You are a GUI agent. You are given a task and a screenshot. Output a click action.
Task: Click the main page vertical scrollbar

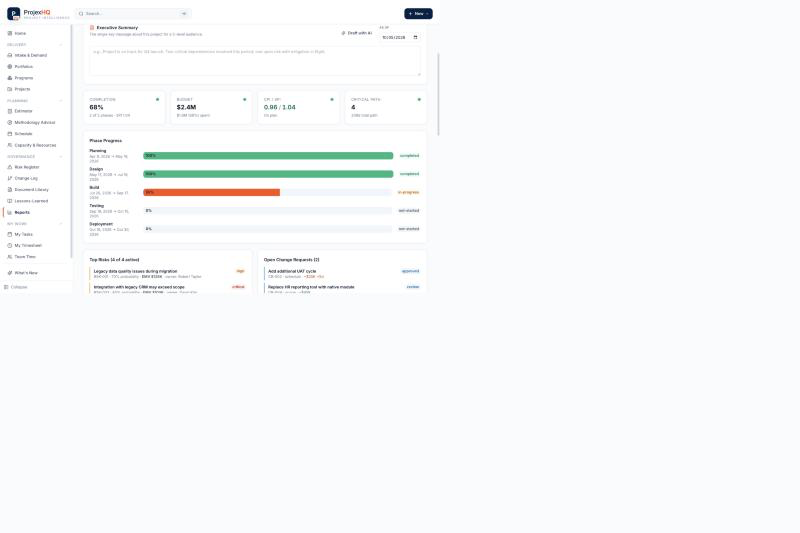tap(438, 94)
